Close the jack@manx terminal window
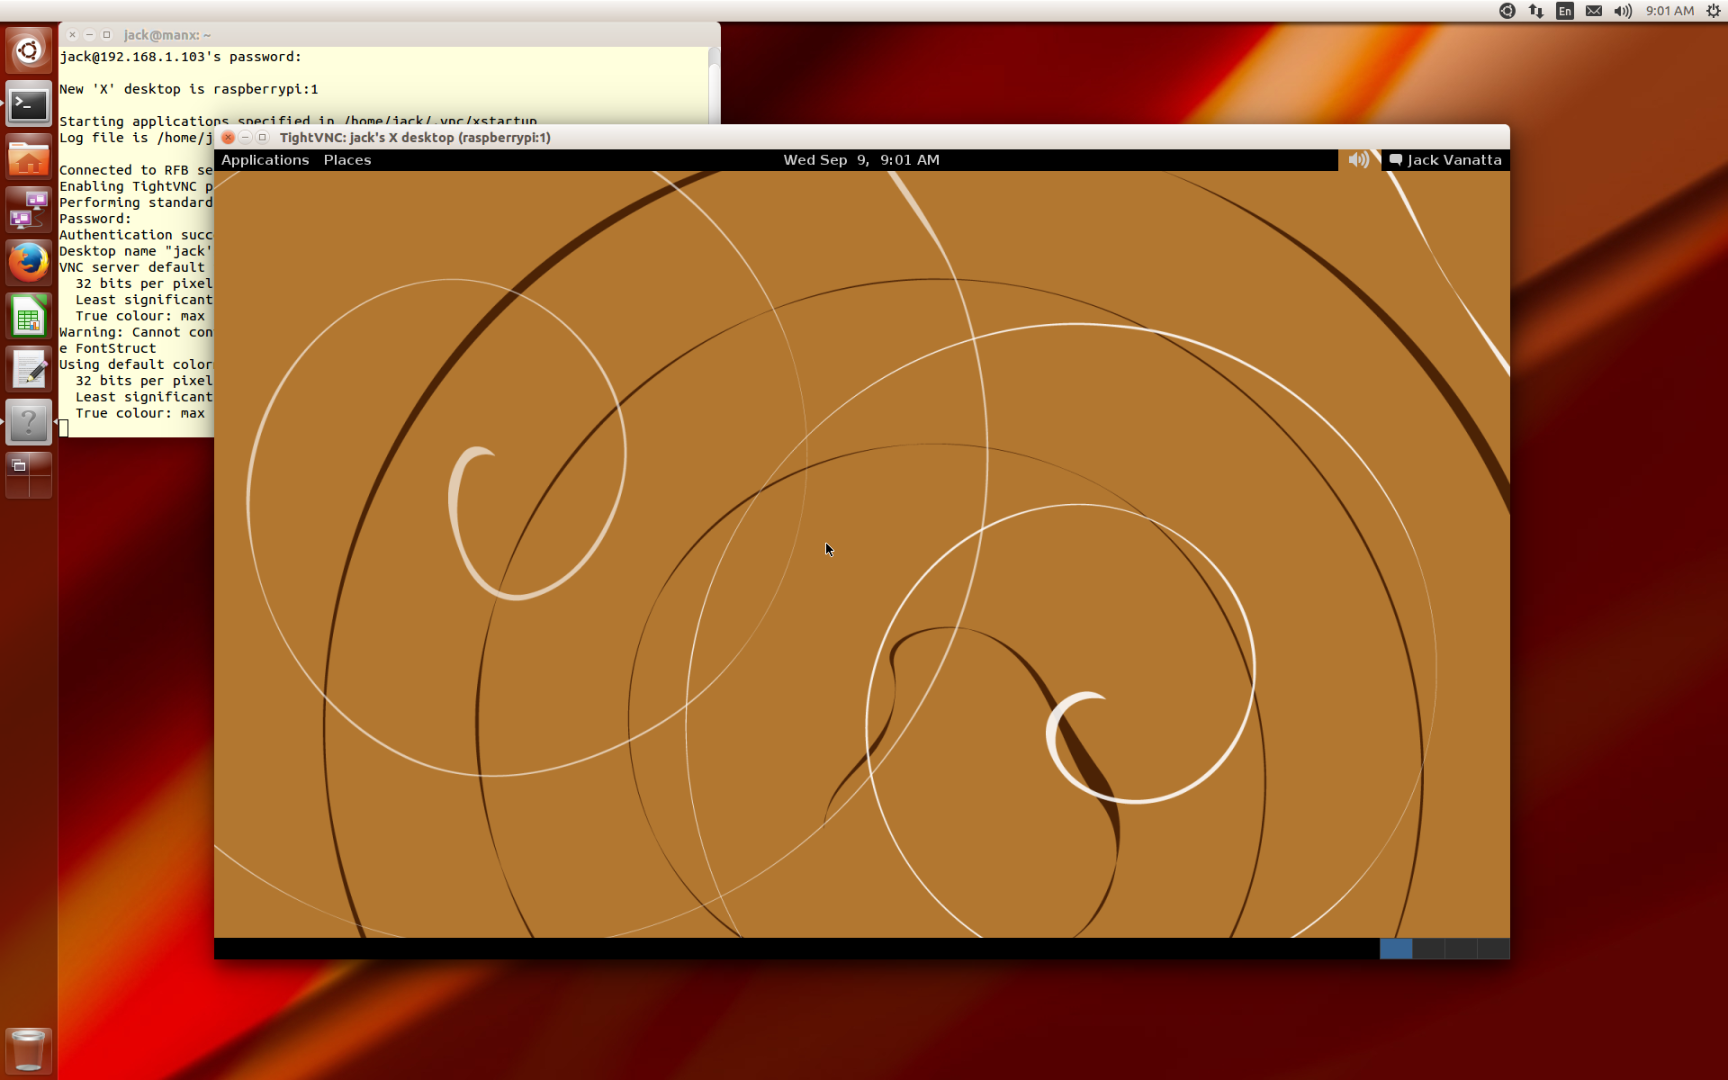Image resolution: width=1728 pixels, height=1080 pixels. pos(72,34)
